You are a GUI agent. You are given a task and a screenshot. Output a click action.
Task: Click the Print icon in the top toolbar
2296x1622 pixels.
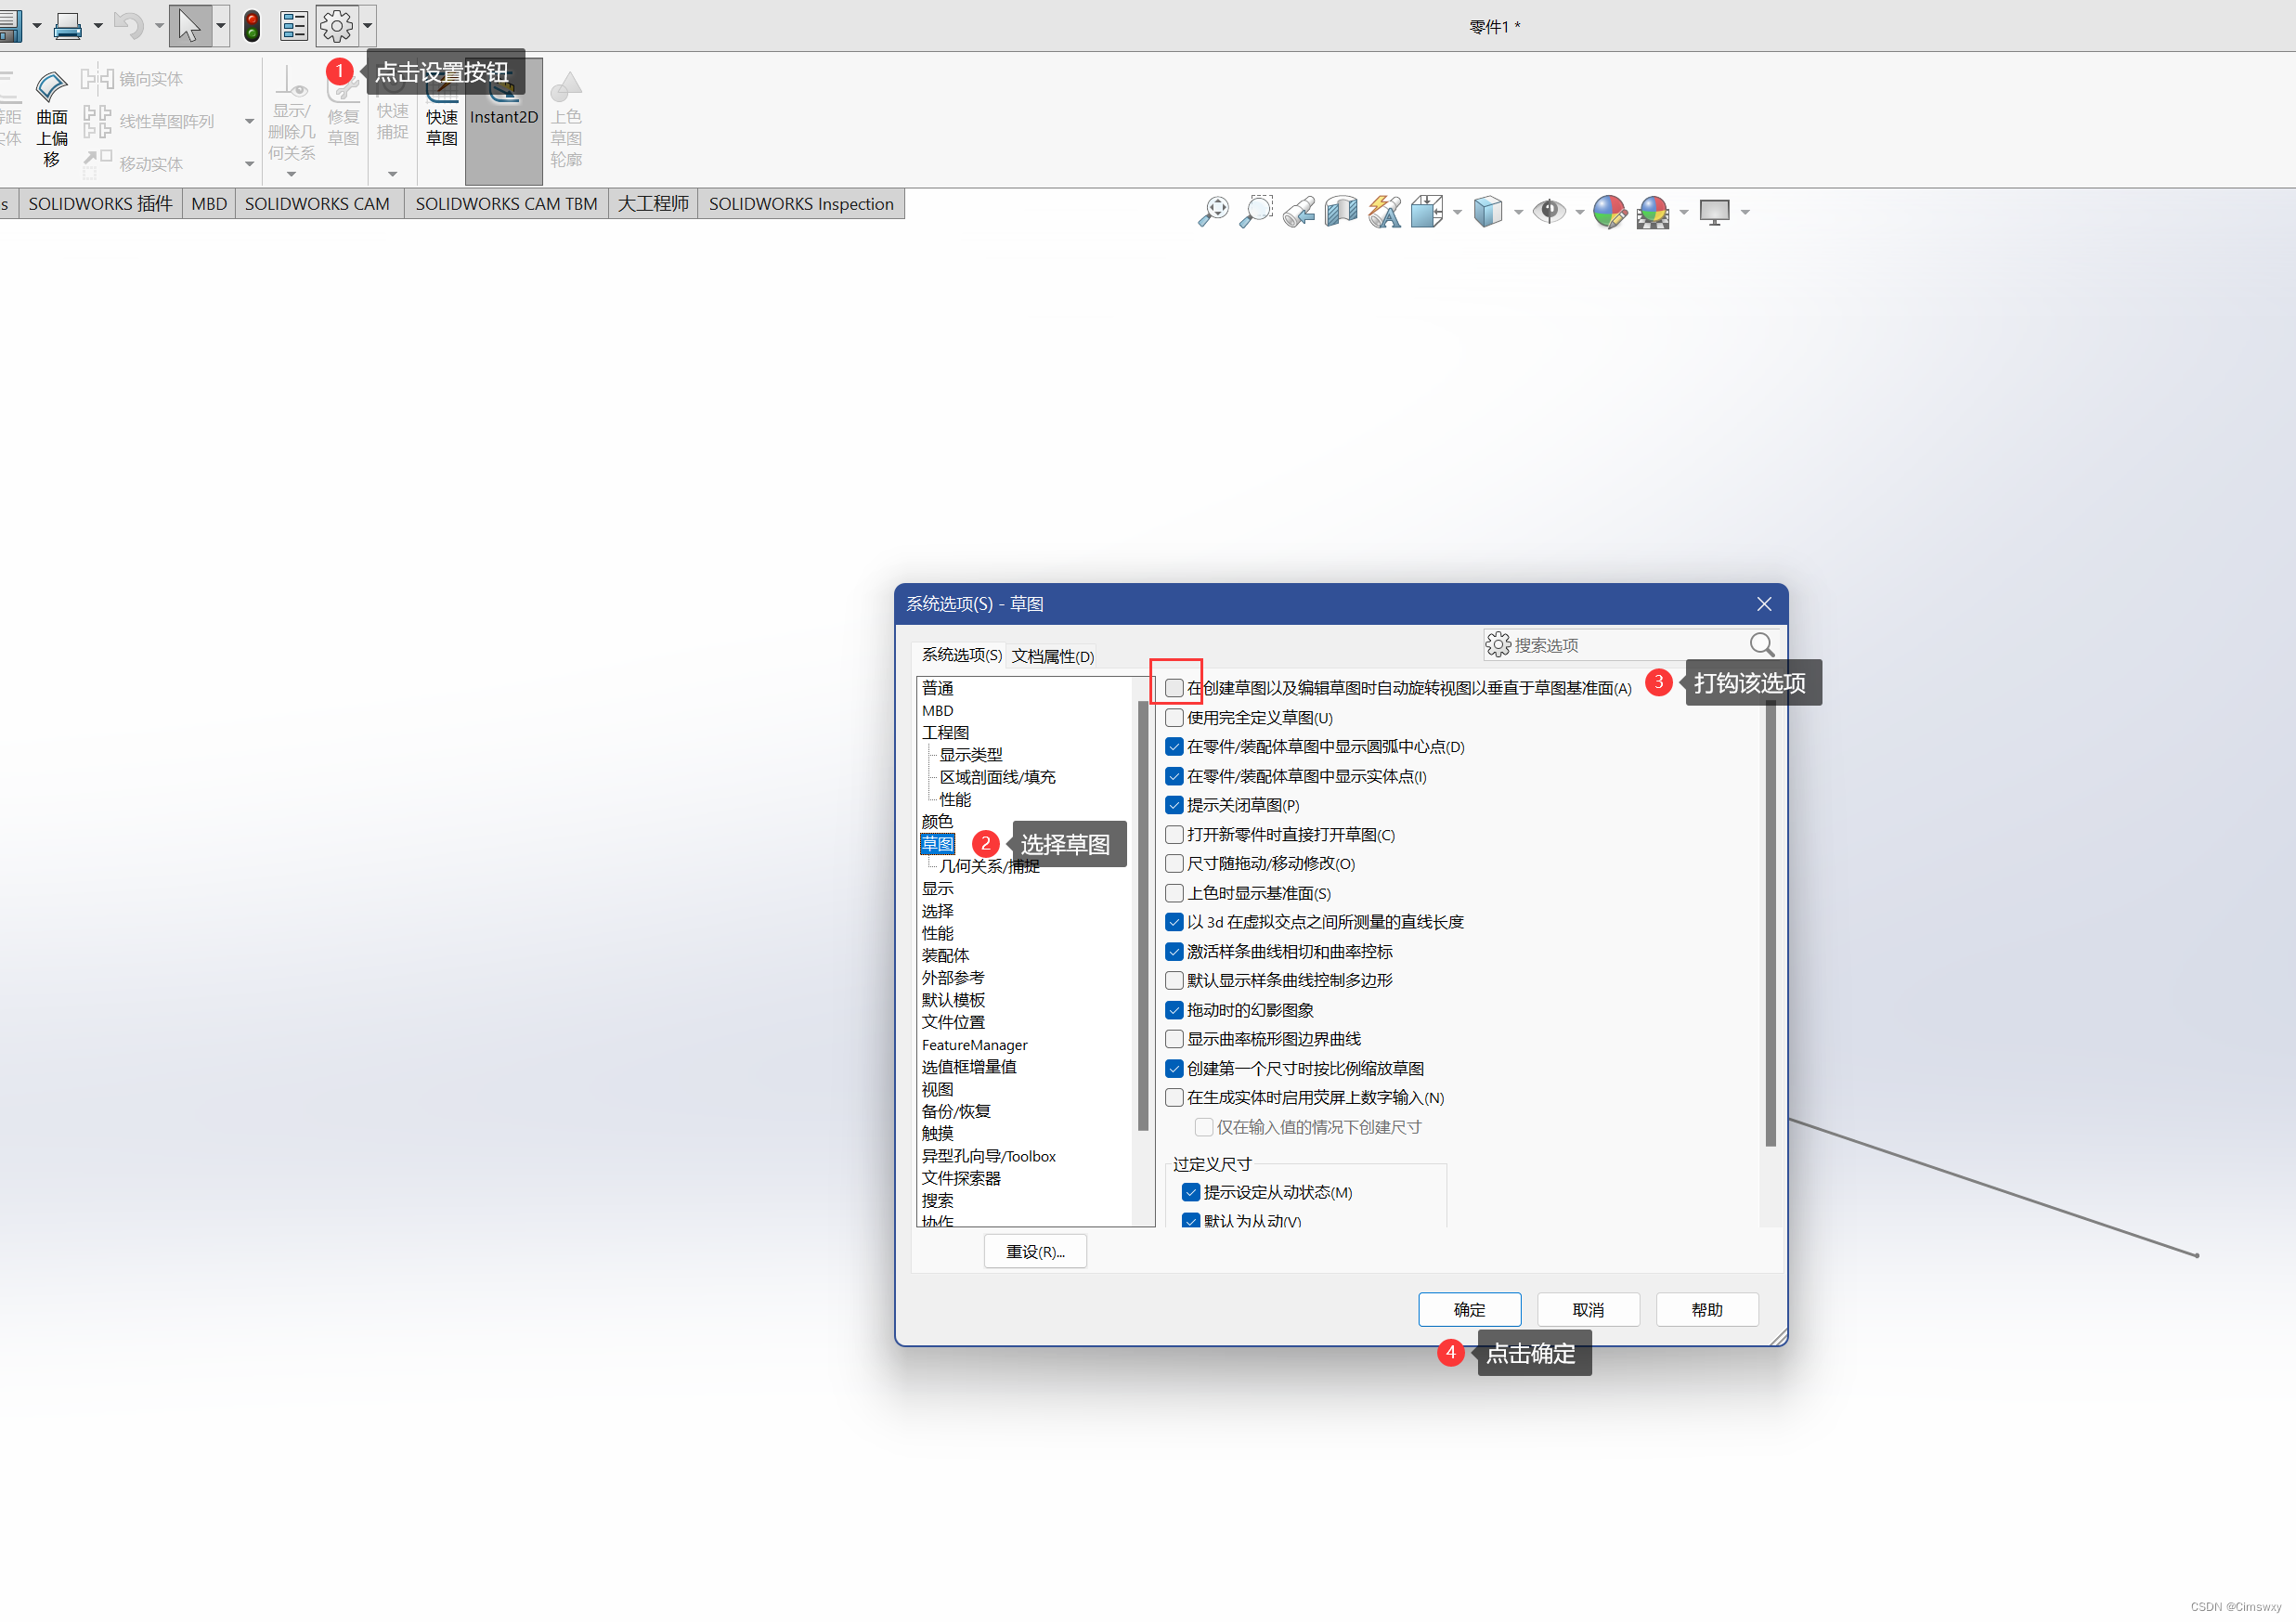point(67,26)
